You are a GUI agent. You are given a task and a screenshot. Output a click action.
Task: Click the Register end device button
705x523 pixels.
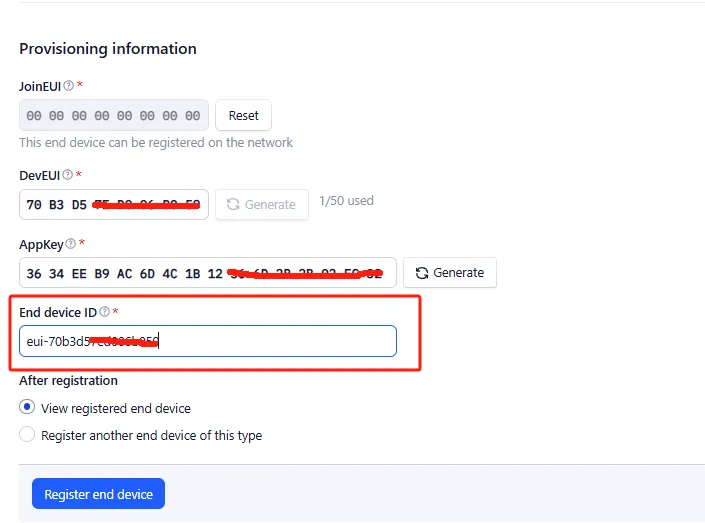pyautogui.click(x=98, y=494)
